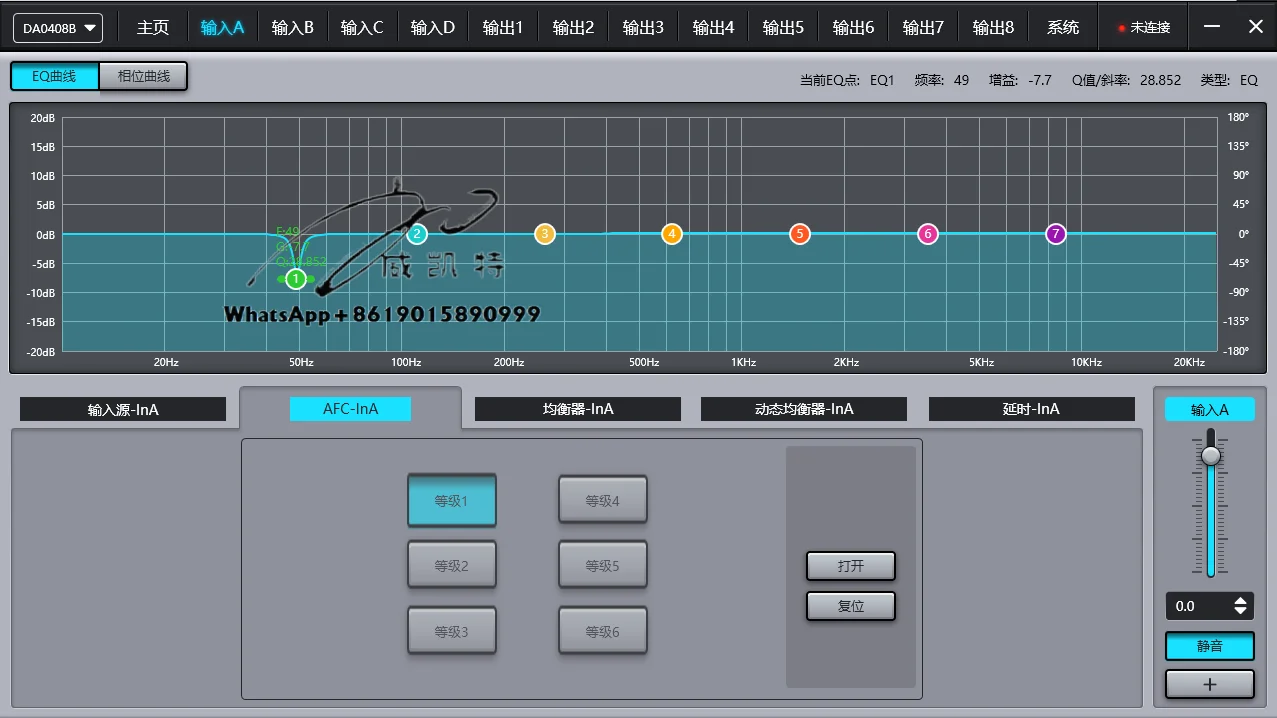
Task: Select EQ point 1 node on curve
Action: (296, 279)
